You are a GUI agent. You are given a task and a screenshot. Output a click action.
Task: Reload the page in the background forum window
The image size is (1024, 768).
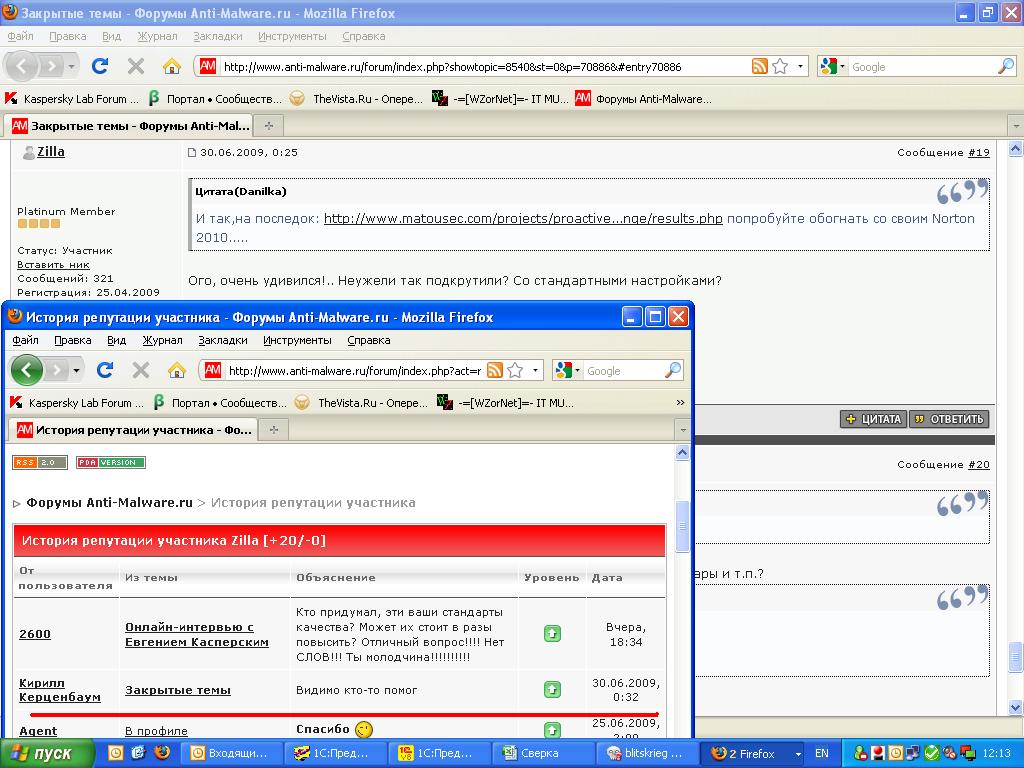100,66
